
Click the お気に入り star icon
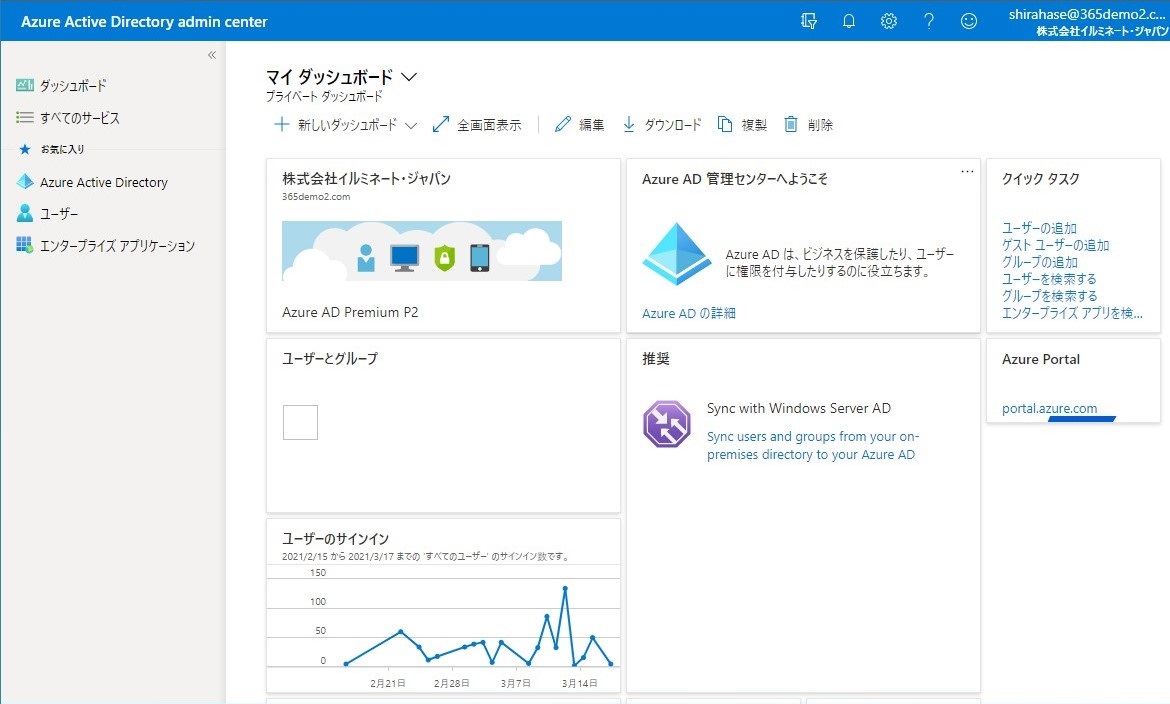(x=25, y=149)
